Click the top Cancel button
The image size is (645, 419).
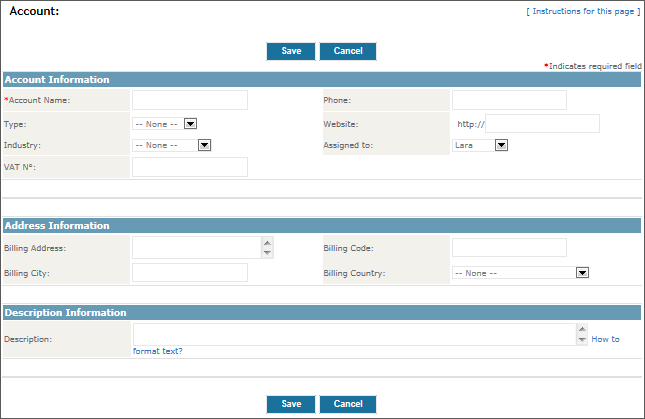[347, 51]
